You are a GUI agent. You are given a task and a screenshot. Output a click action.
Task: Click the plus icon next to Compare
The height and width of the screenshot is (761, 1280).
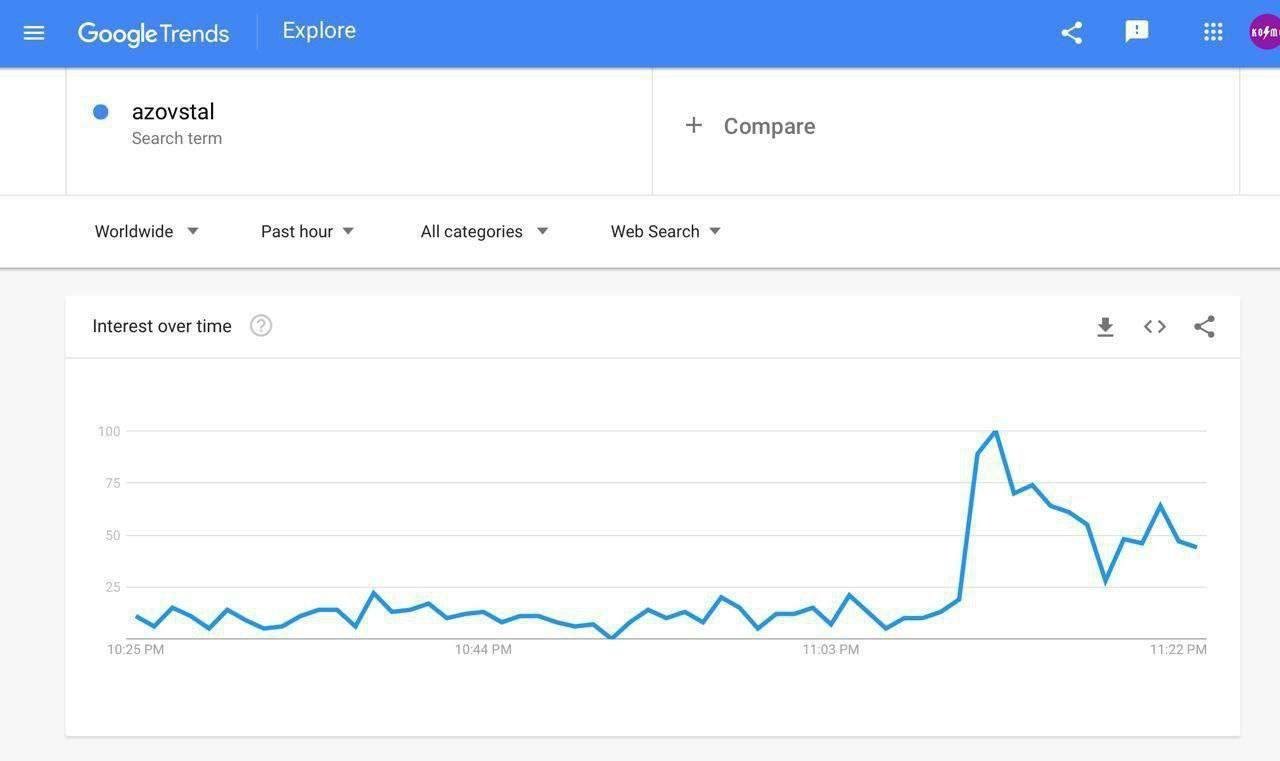pyautogui.click(x=694, y=125)
